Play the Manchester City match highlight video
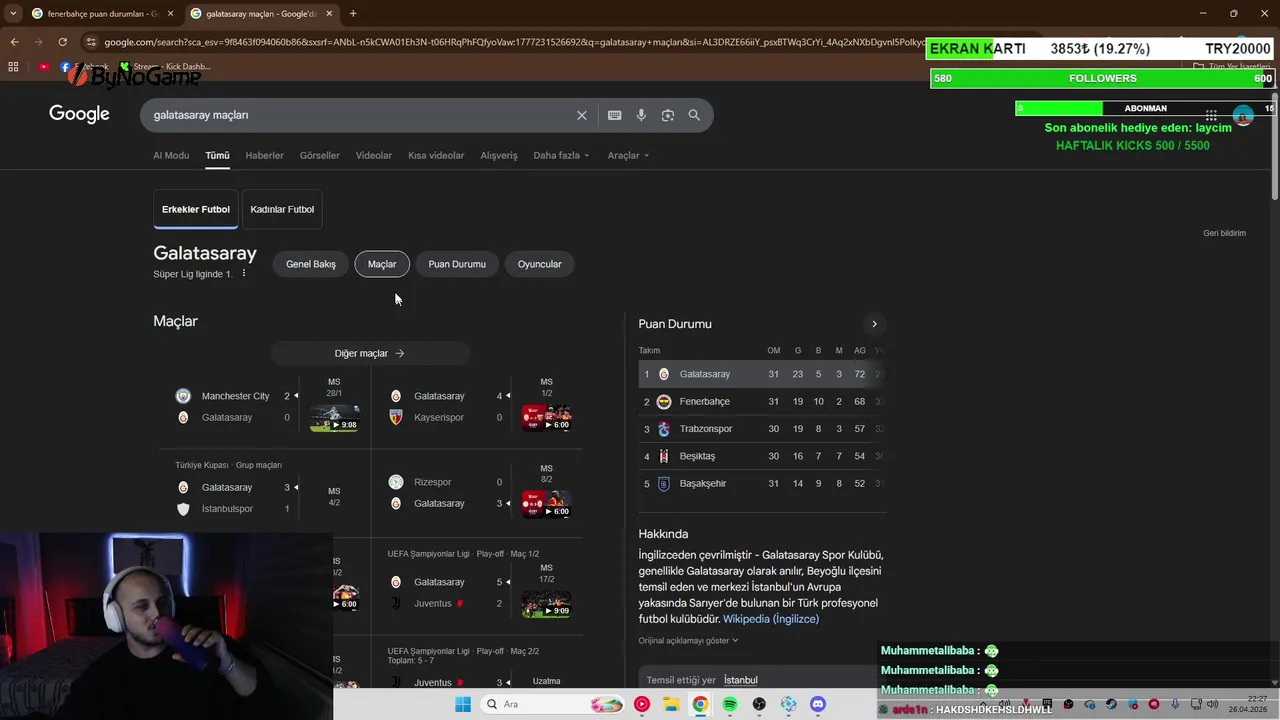 point(335,418)
